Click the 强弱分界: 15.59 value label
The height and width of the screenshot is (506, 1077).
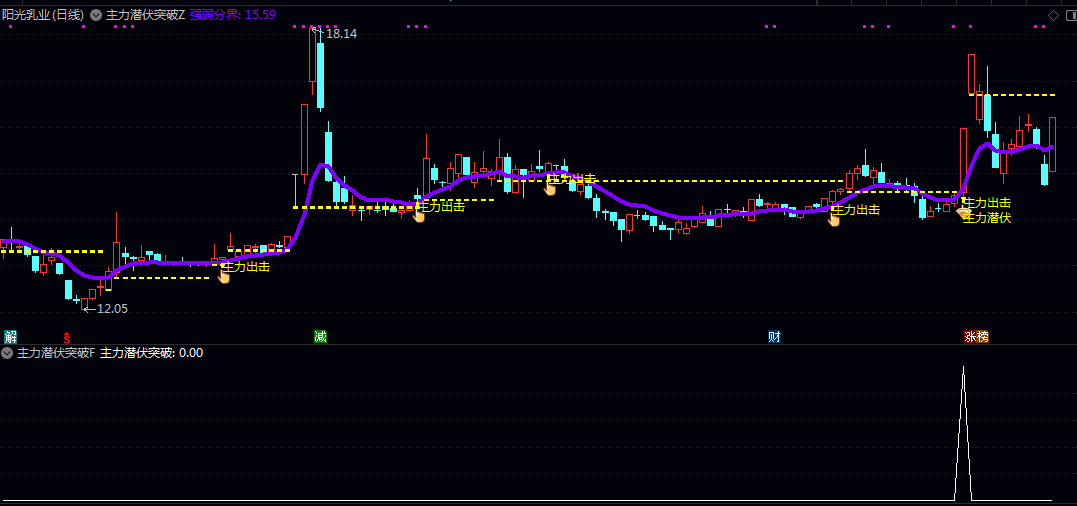(x=233, y=14)
